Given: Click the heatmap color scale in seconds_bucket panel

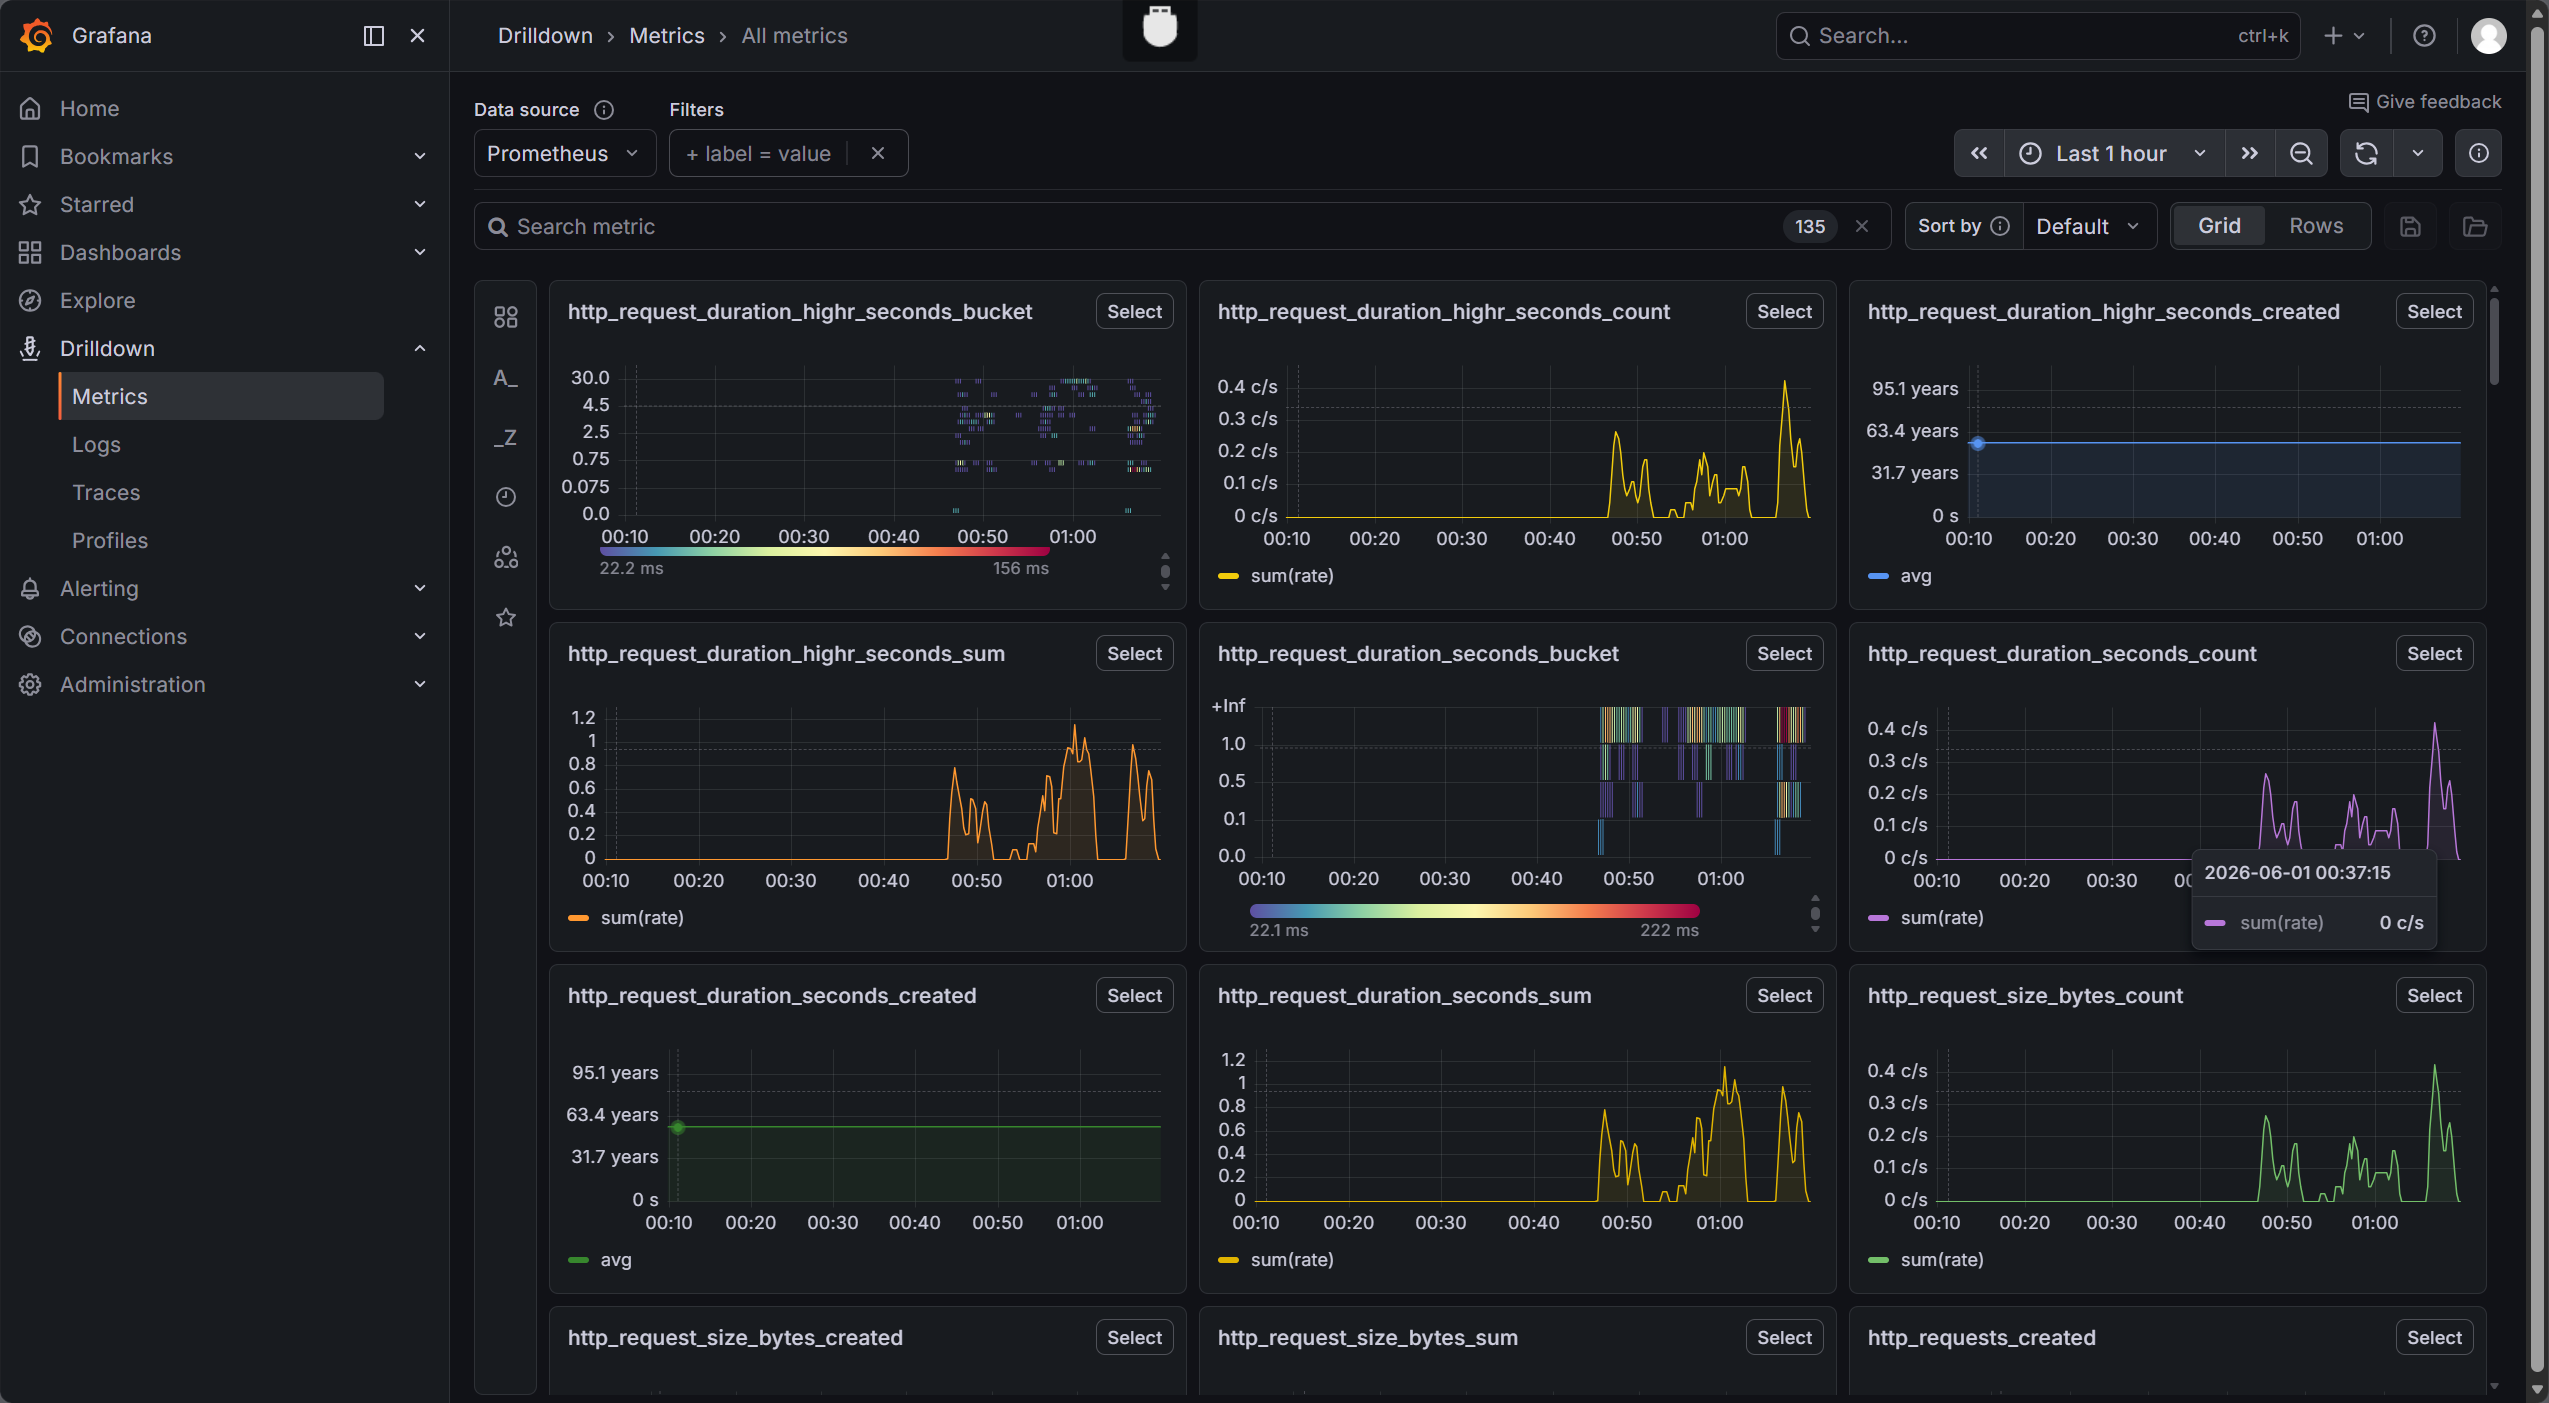Looking at the screenshot, I should (x=1474, y=911).
